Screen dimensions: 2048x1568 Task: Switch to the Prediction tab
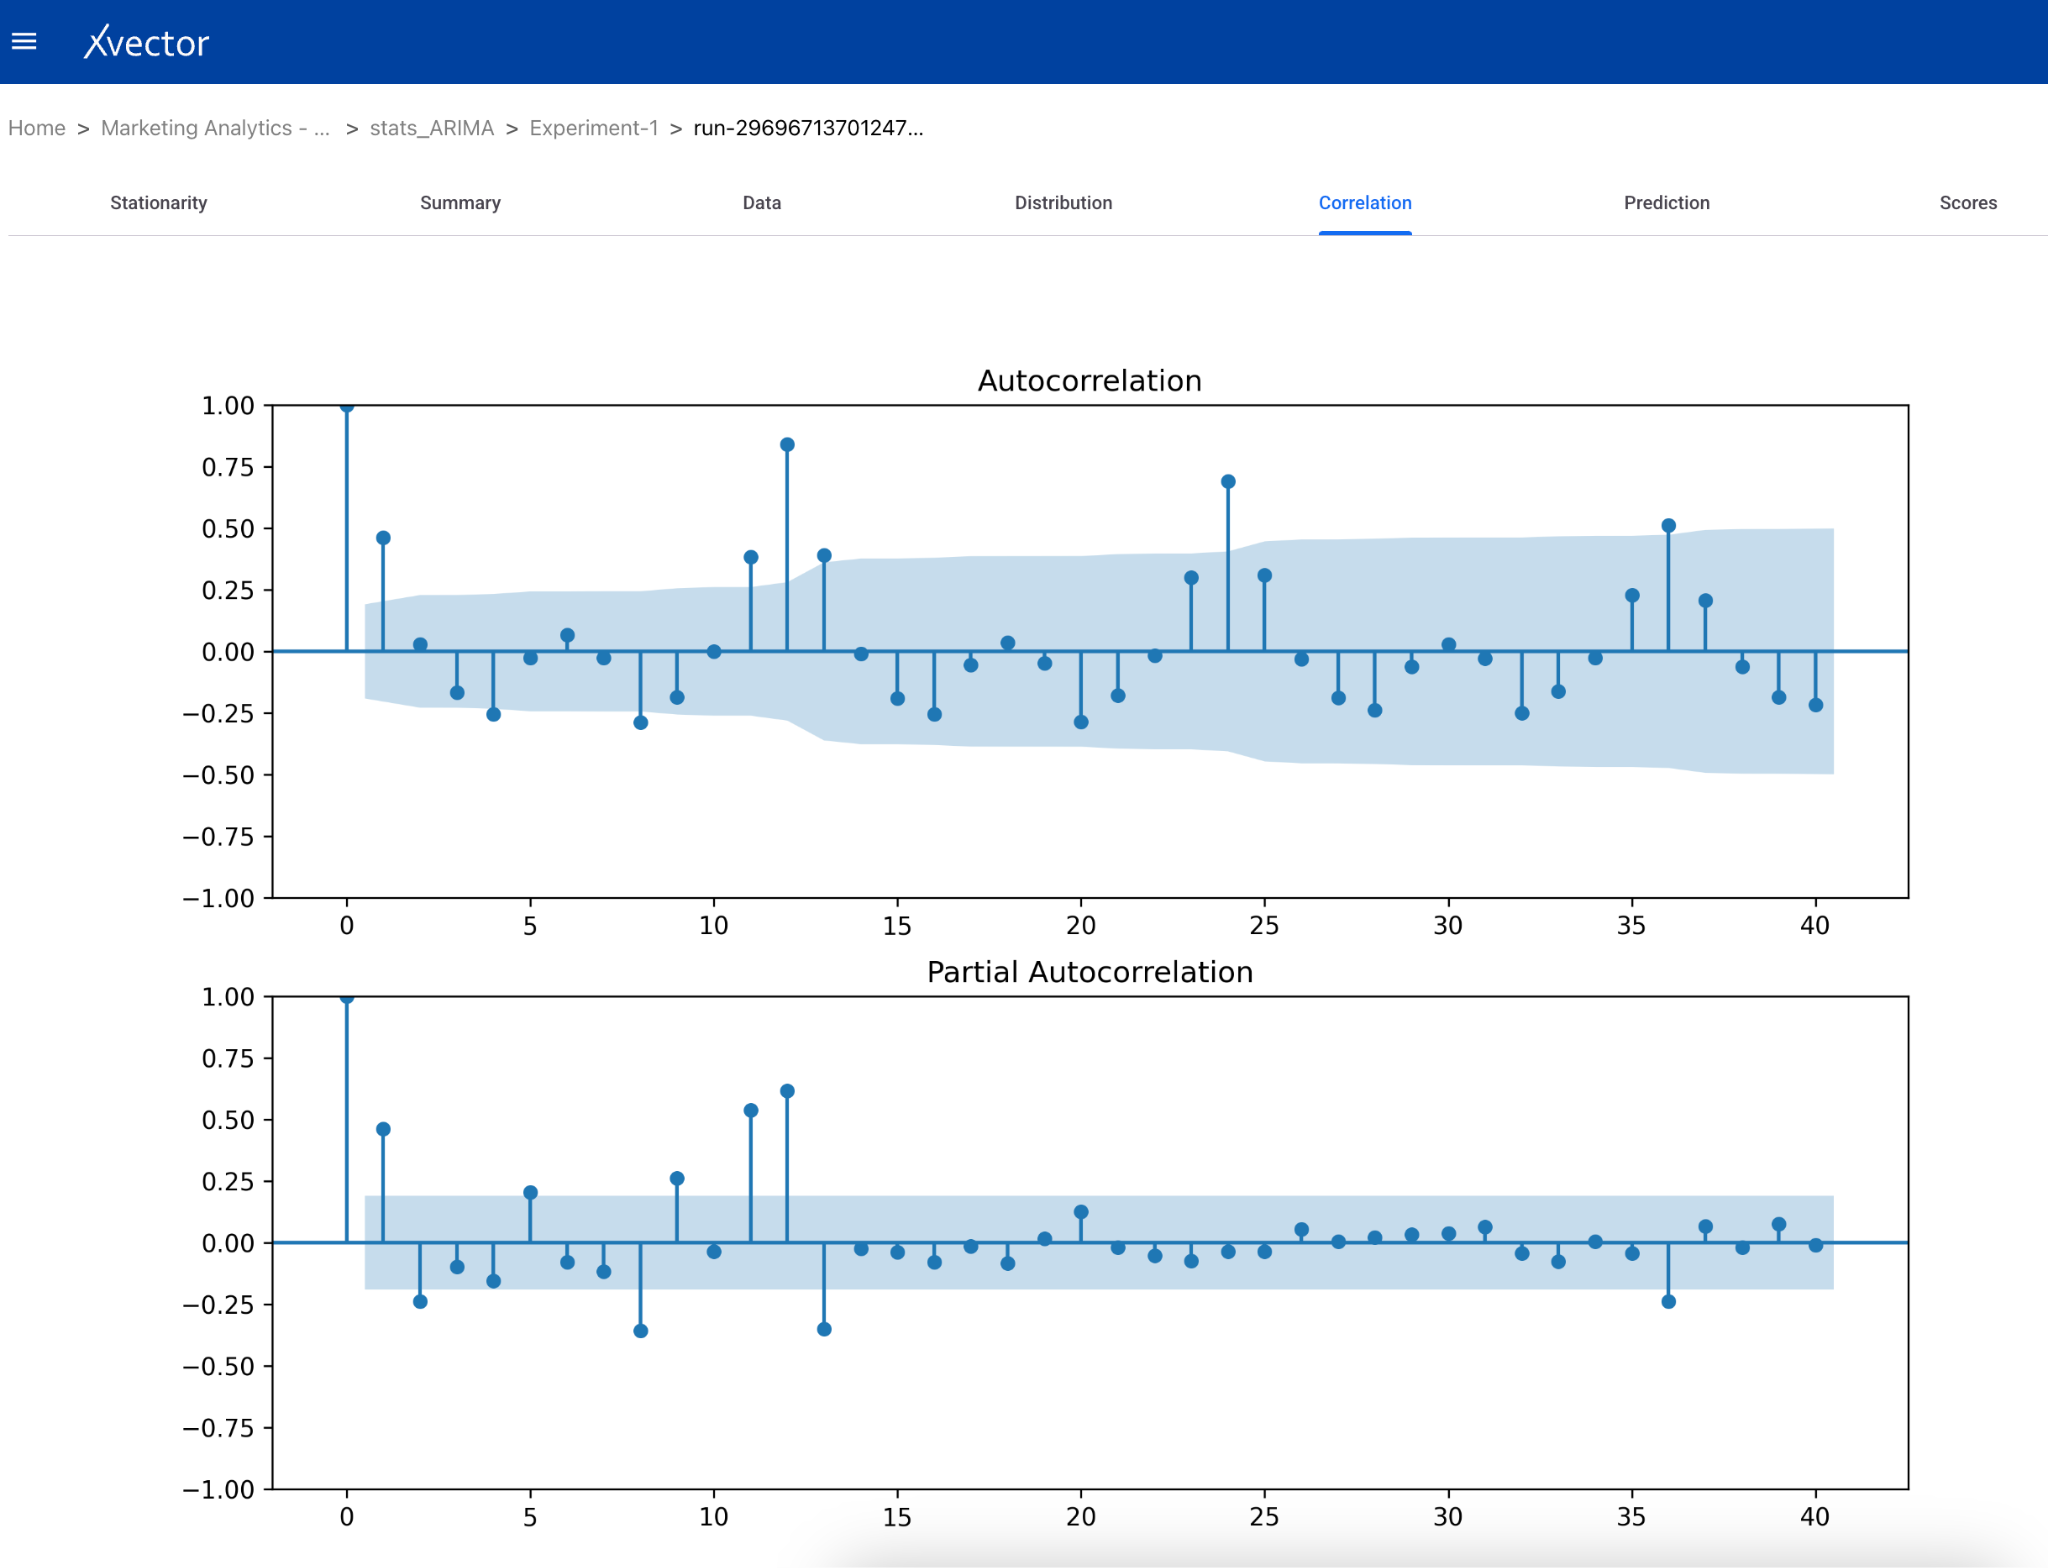click(1667, 203)
